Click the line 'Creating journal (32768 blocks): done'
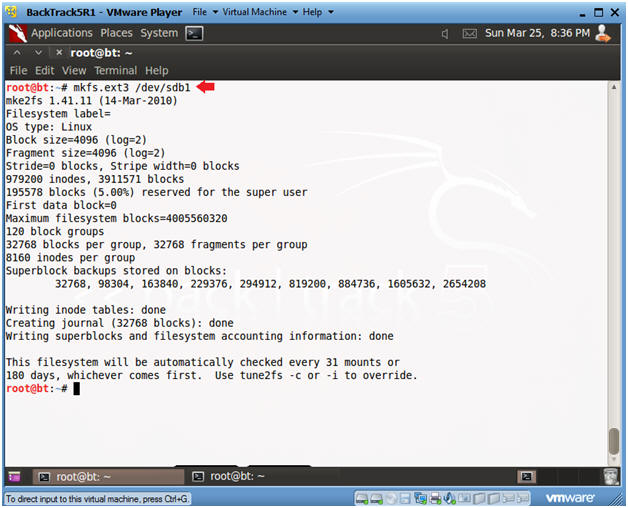The height and width of the screenshot is (508, 628). pos(119,323)
